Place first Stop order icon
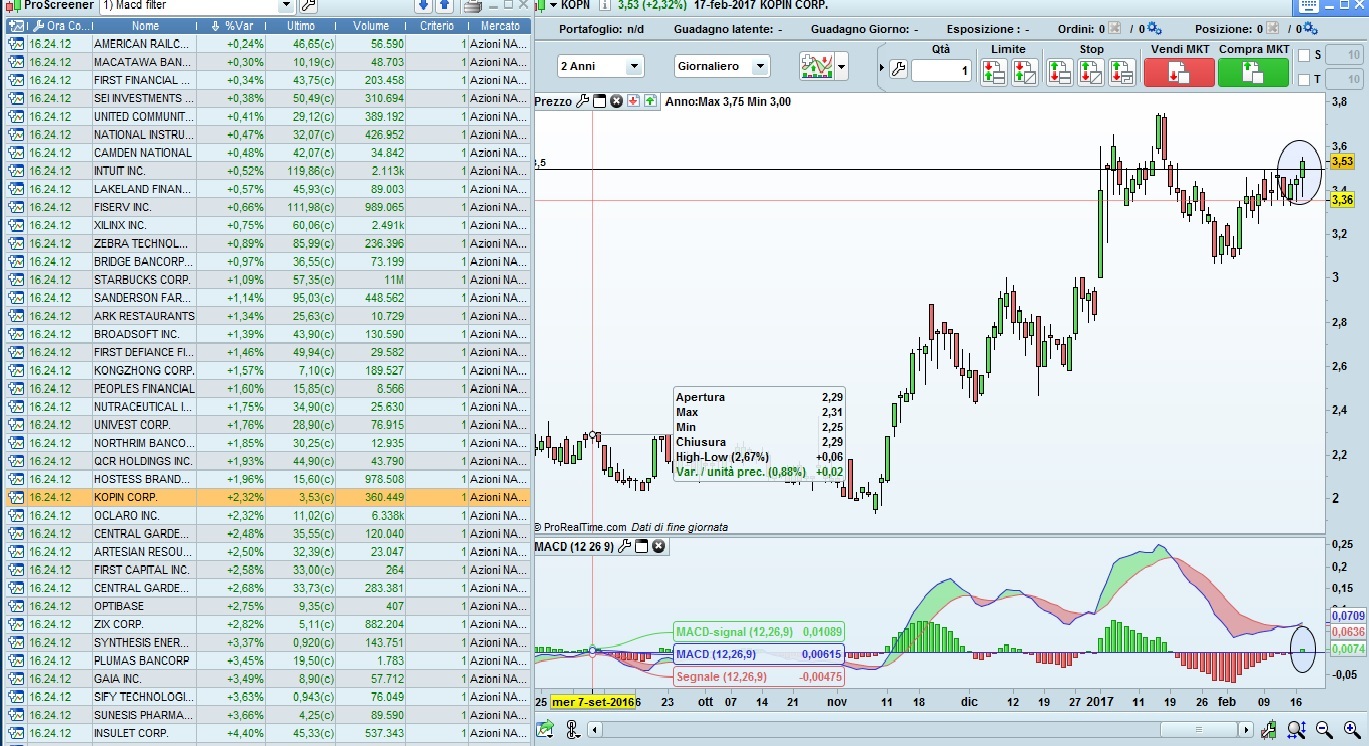The height and width of the screenshot is (746, 1369). click(1060, 71)
